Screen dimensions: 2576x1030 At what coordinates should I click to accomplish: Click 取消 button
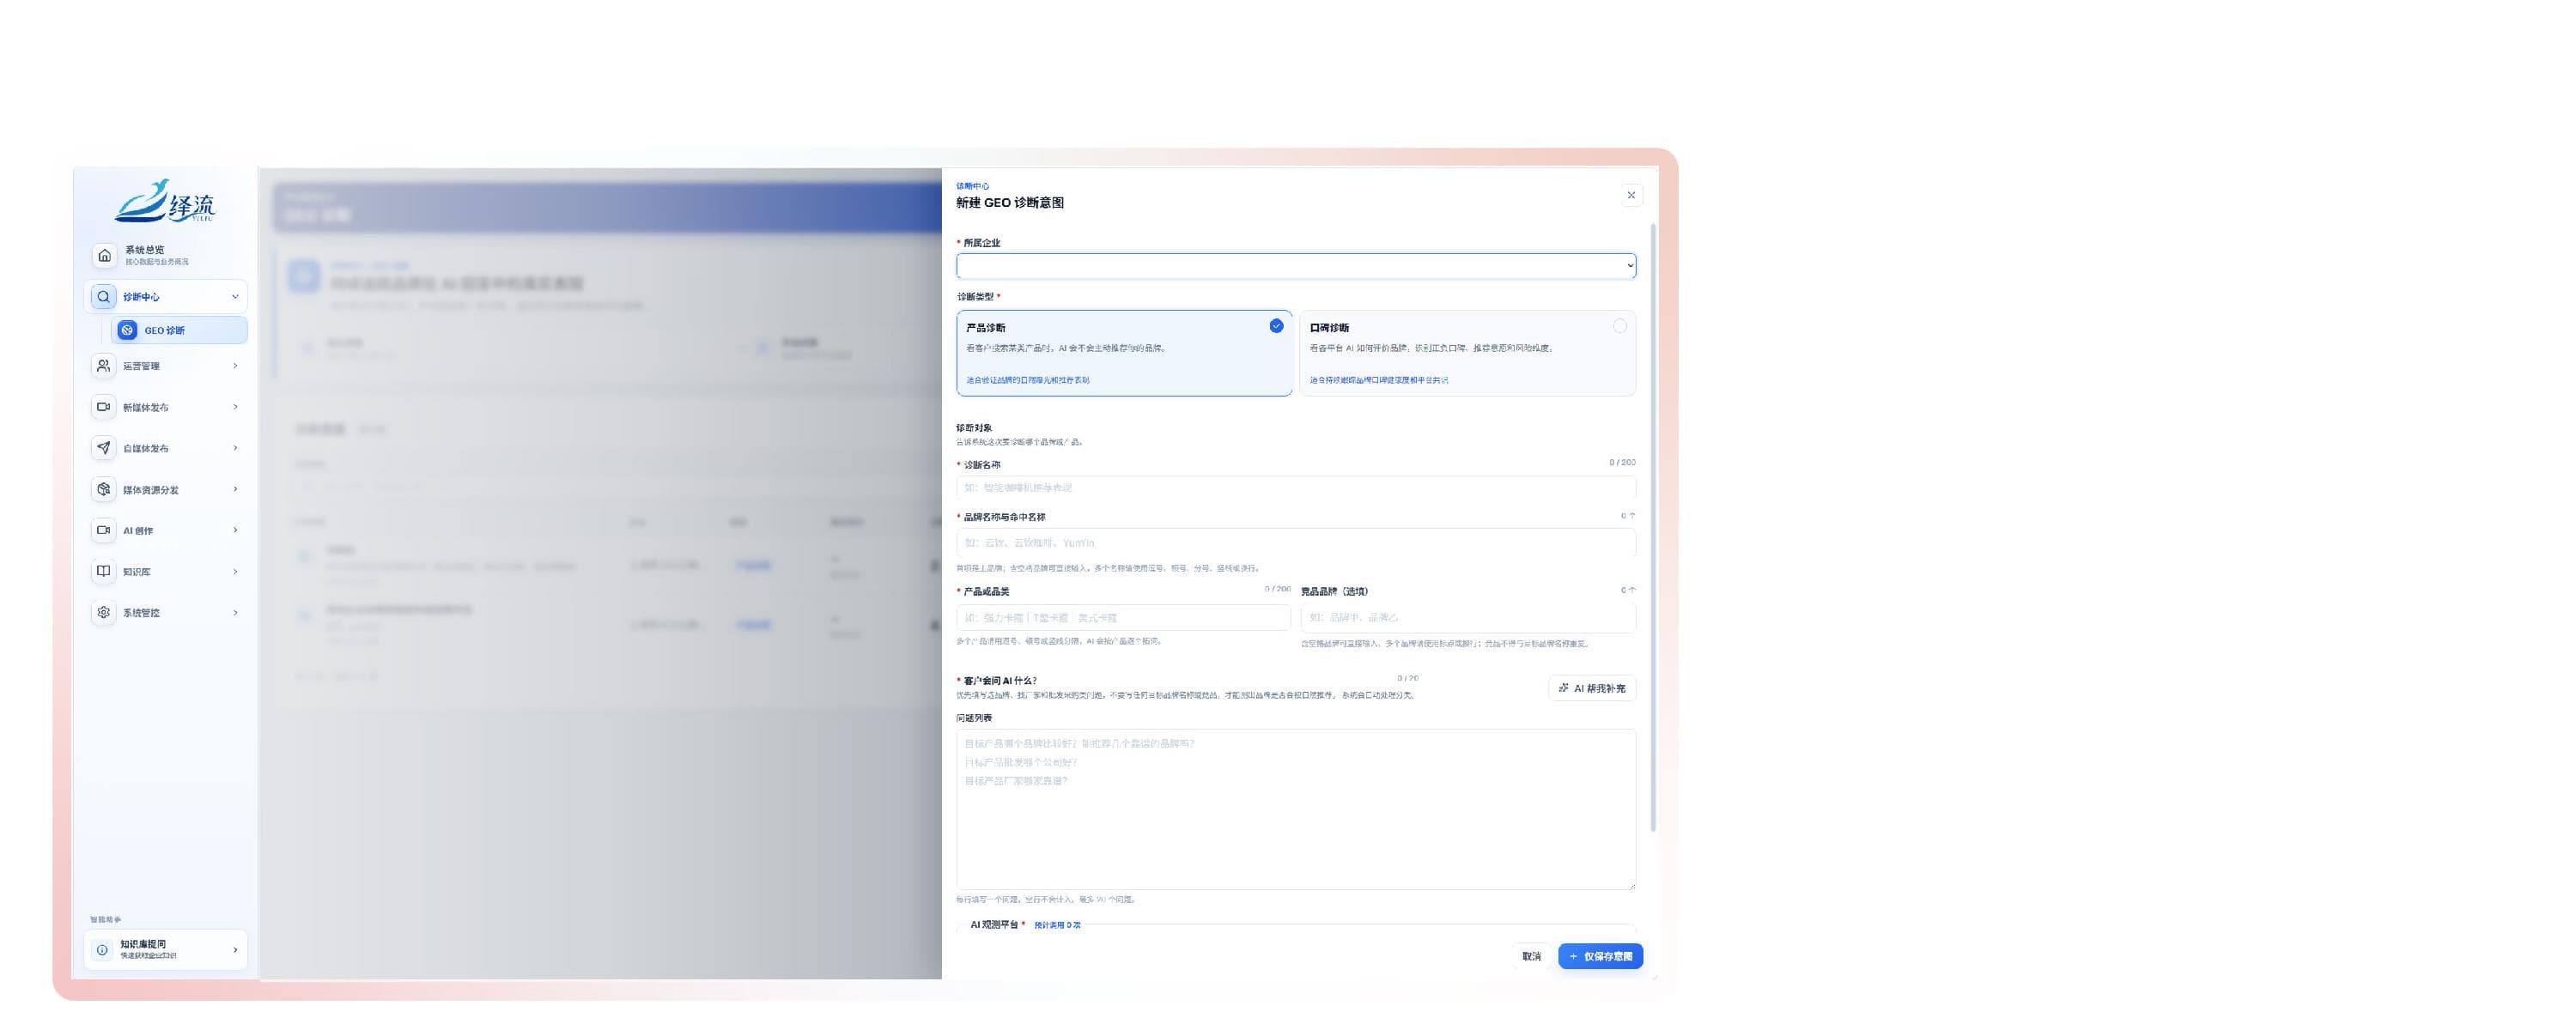click(x=1531, y=957)
